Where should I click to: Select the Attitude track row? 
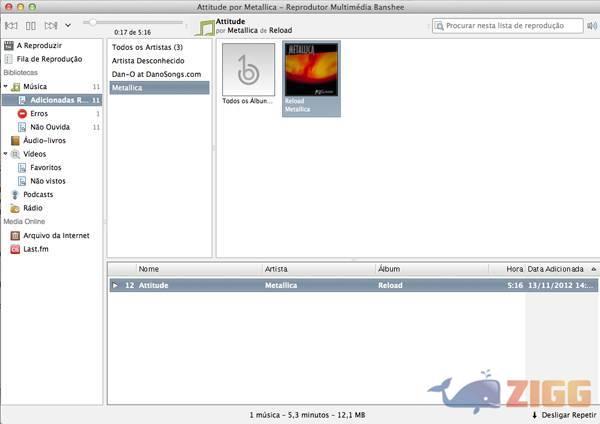click(x=353, y=285)
